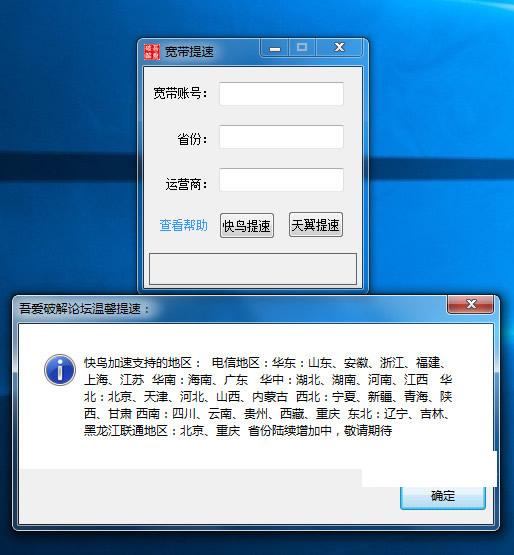The height and width of the screenshot is (555, 514).
Task: Confirm the dialog with 确定
Action: click(442, 496)
